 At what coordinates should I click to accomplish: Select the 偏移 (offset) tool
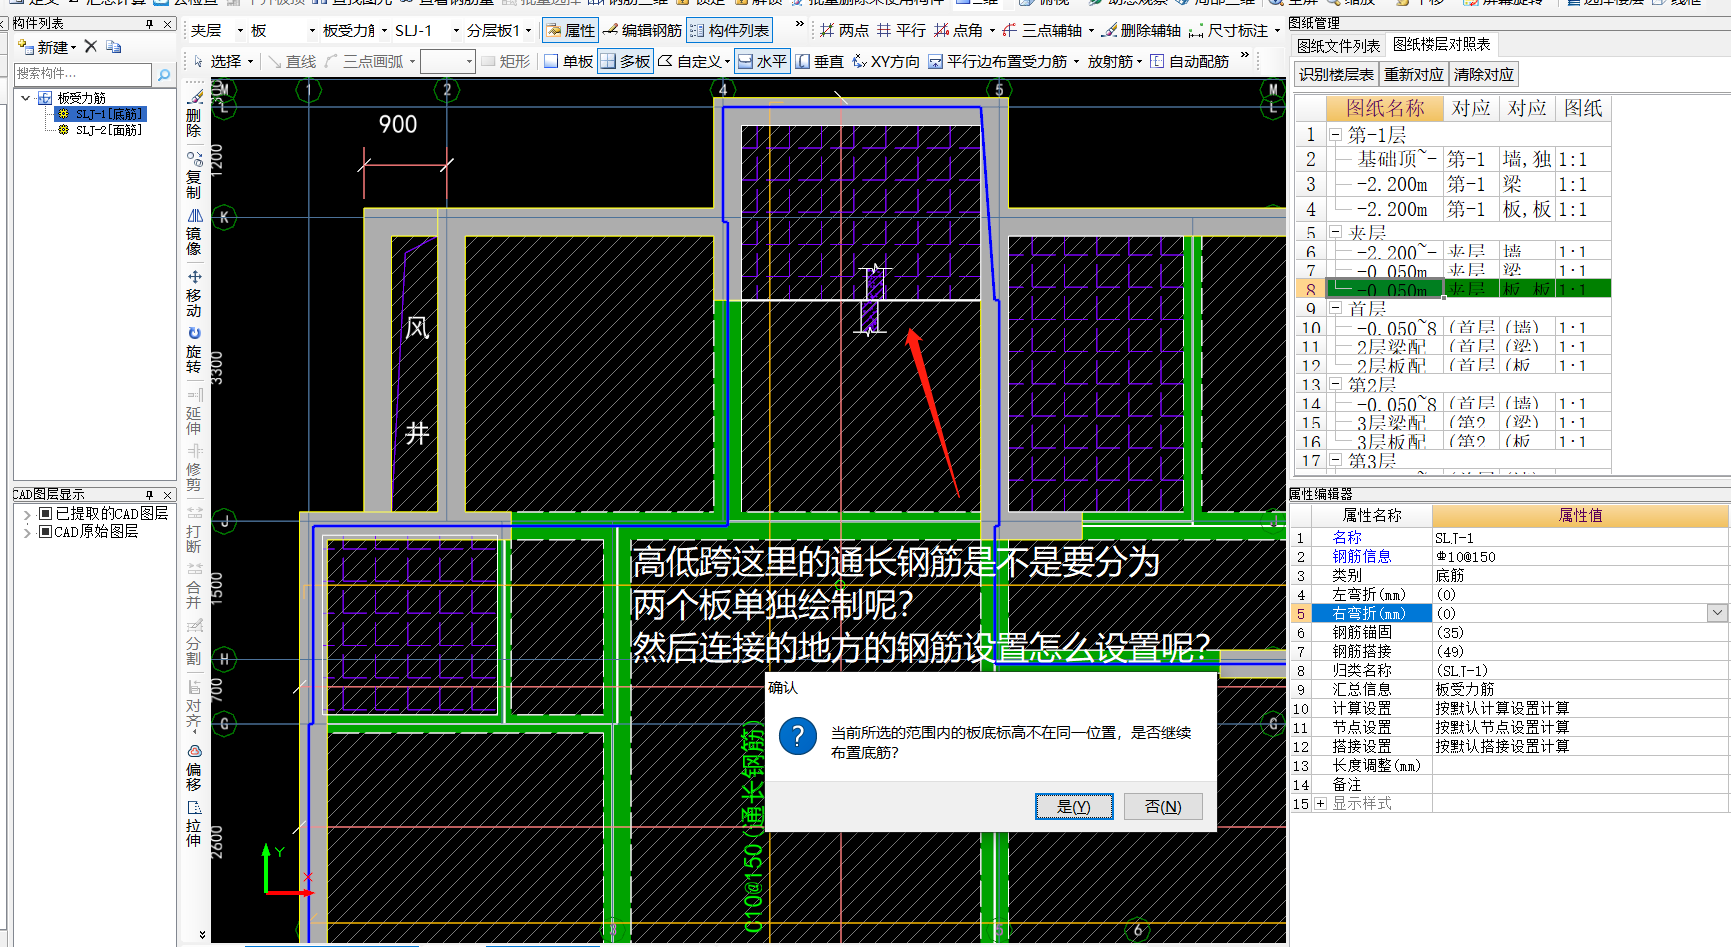point(194,767)
